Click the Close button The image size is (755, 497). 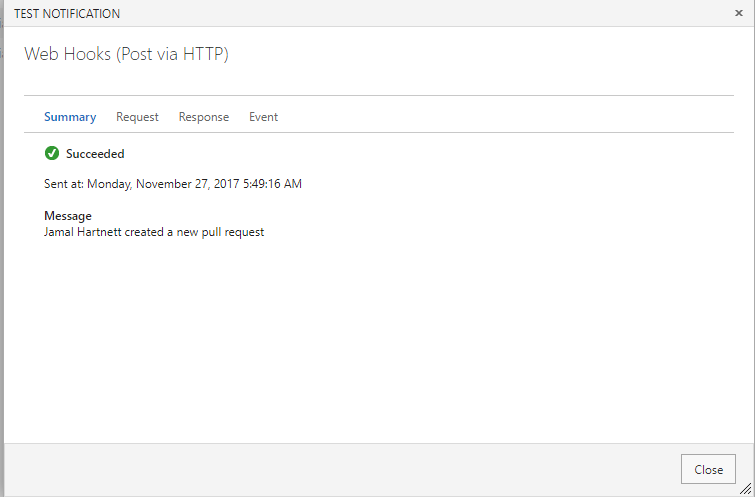[708, 469]
